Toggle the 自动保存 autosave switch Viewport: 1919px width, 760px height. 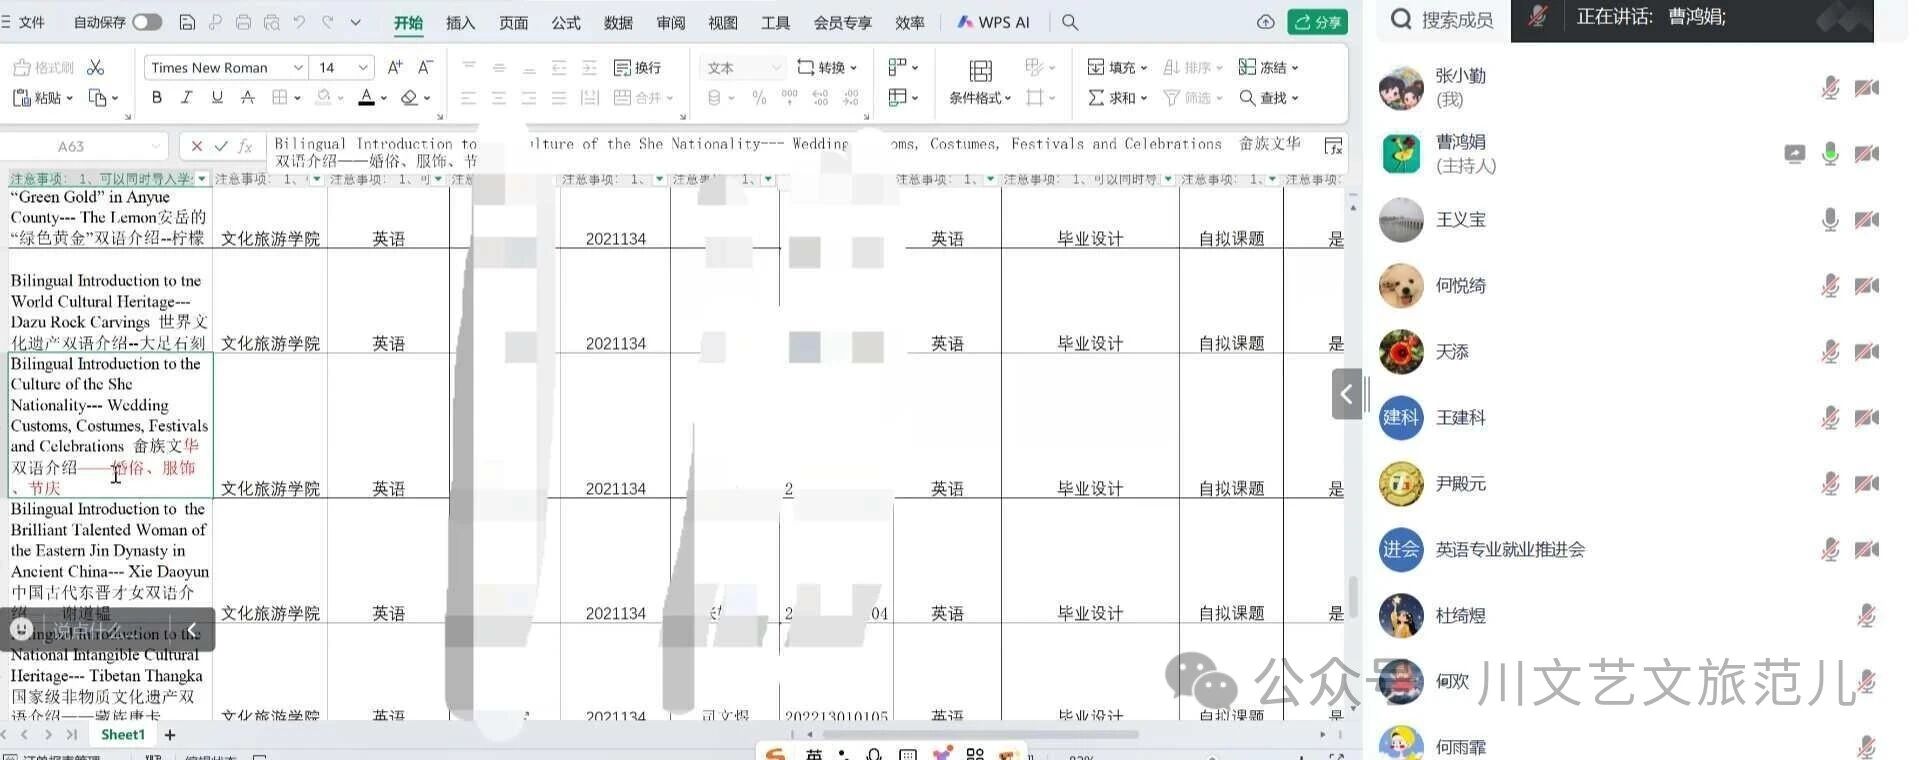(x=147, y=22)
